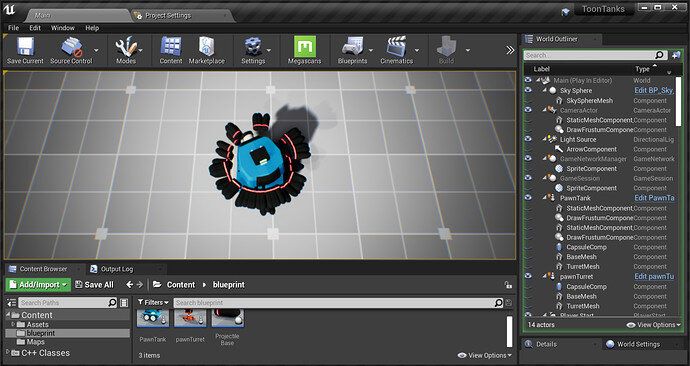This screenshot has height=366, width=690.
Task: Open Source Control dropdown arrow
Action: coord(96,50)
